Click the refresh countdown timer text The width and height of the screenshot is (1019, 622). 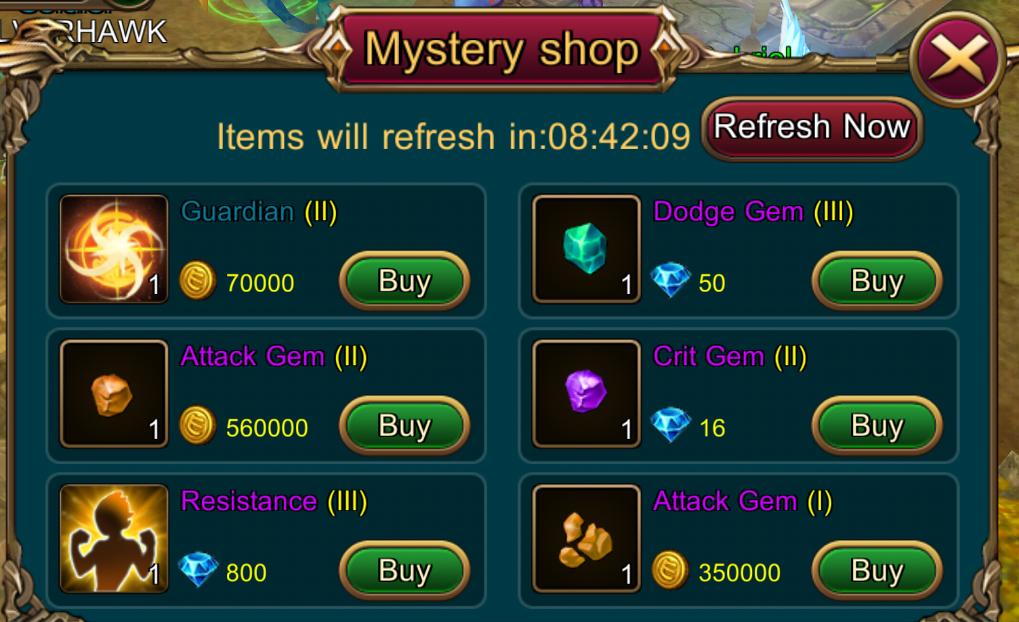453,136
